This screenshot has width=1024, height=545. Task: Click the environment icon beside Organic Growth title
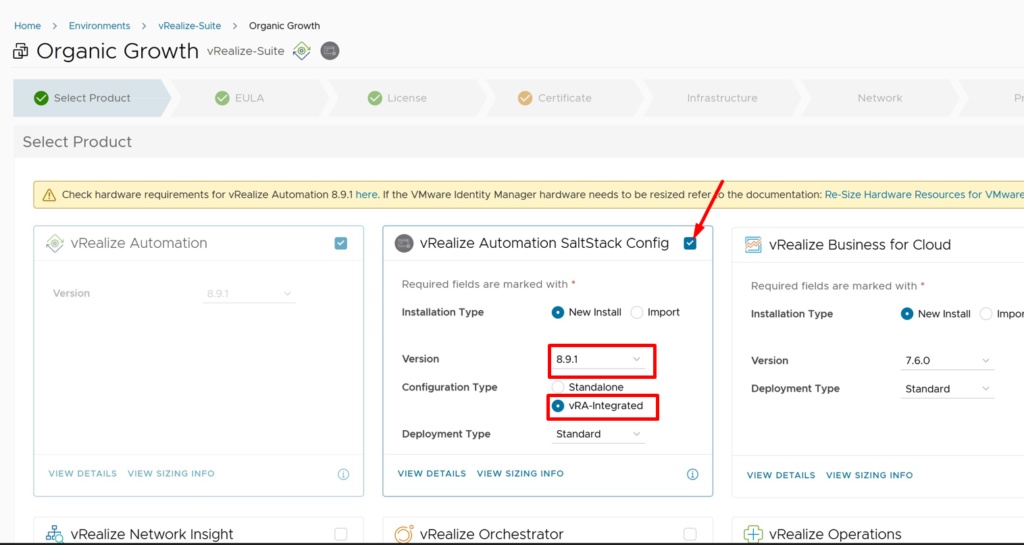(20, 51)
